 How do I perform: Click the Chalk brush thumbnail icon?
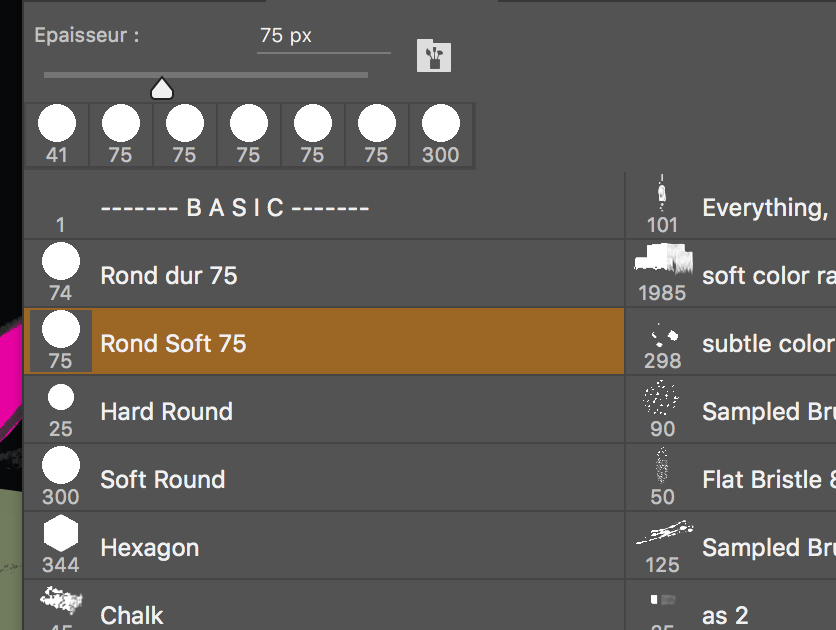(x=61, y=601)
